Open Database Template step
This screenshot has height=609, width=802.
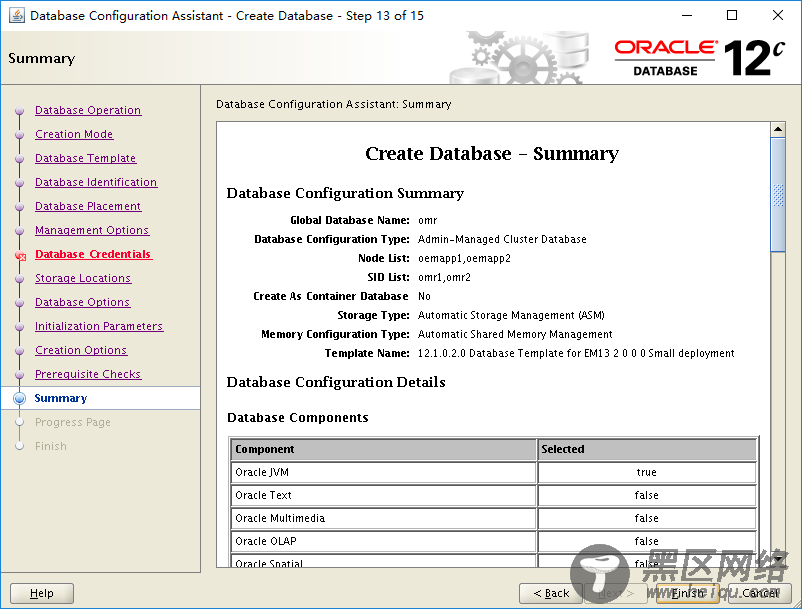click(x=85, y=159)
